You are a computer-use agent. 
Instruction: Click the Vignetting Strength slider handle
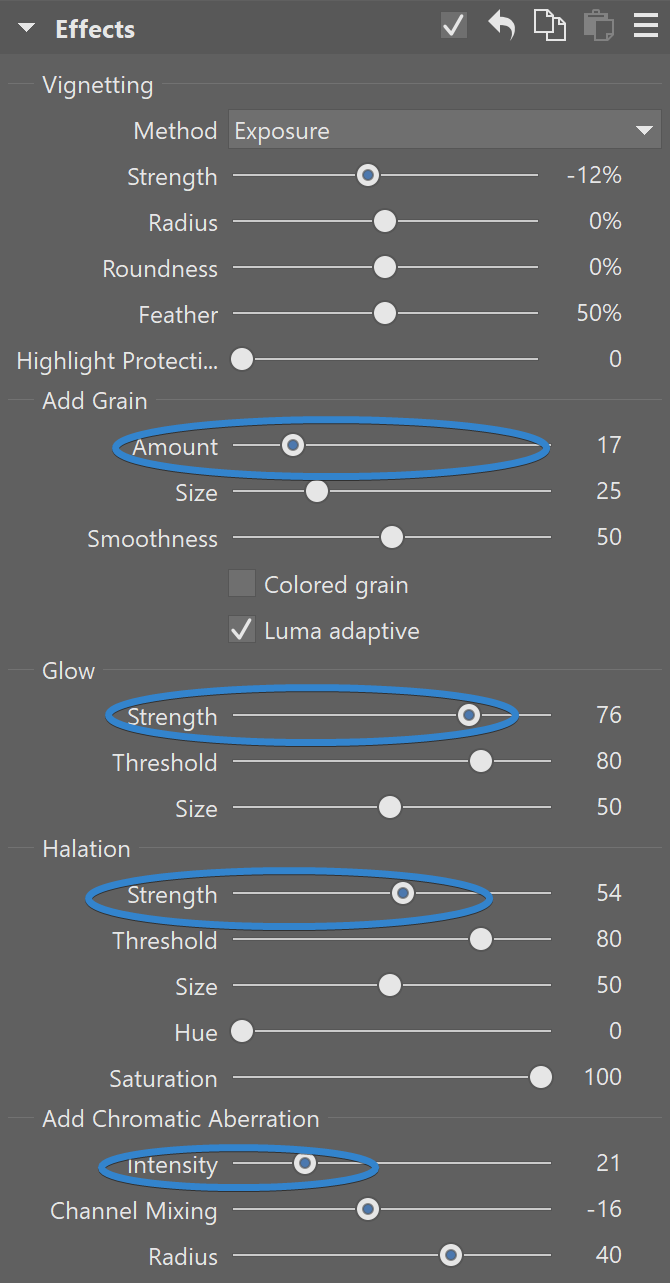368,176
